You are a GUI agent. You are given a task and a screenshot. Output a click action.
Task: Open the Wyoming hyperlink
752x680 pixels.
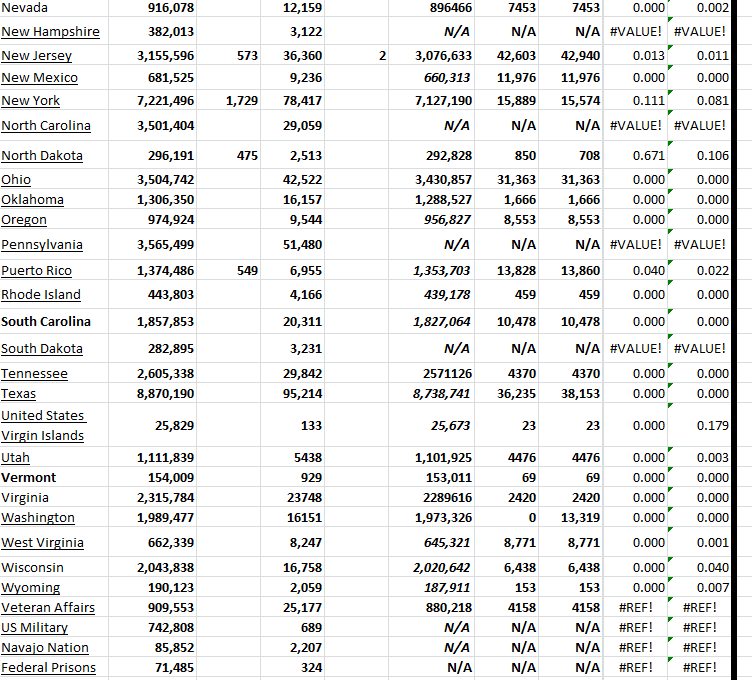pos(31,588)
